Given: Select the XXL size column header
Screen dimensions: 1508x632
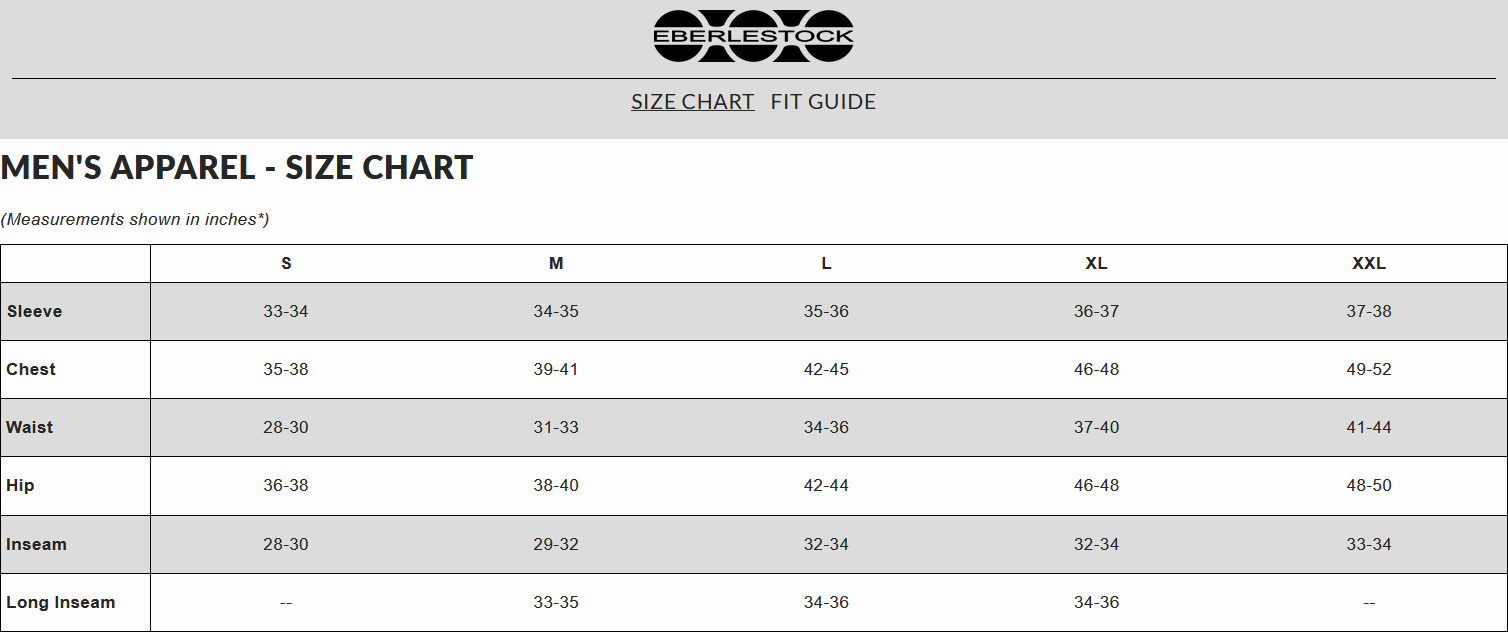Looking at the screenshot, I should click(1368, 264).
